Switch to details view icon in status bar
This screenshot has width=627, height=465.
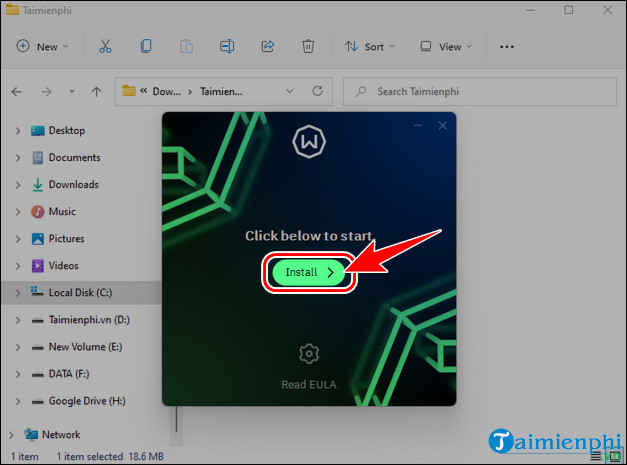click(596, 456)
